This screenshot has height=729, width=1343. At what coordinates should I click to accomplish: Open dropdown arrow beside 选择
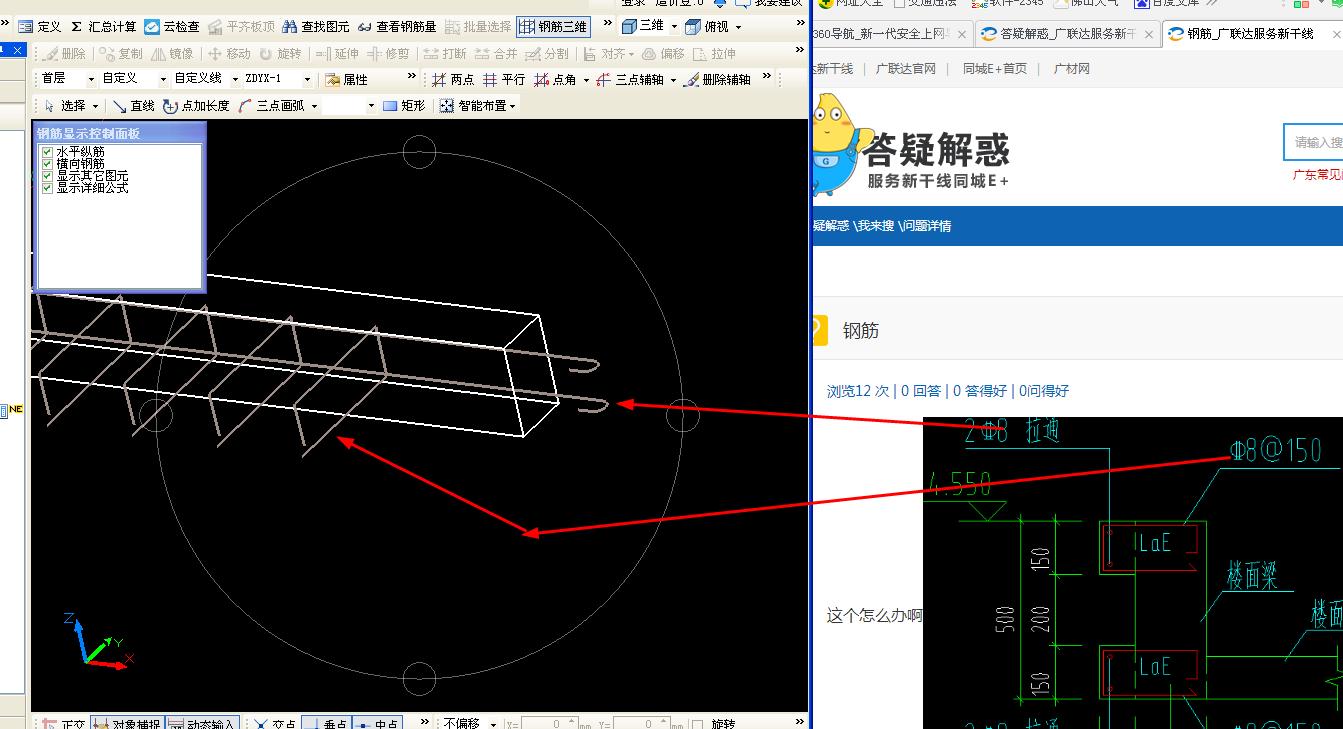[96, 106]
